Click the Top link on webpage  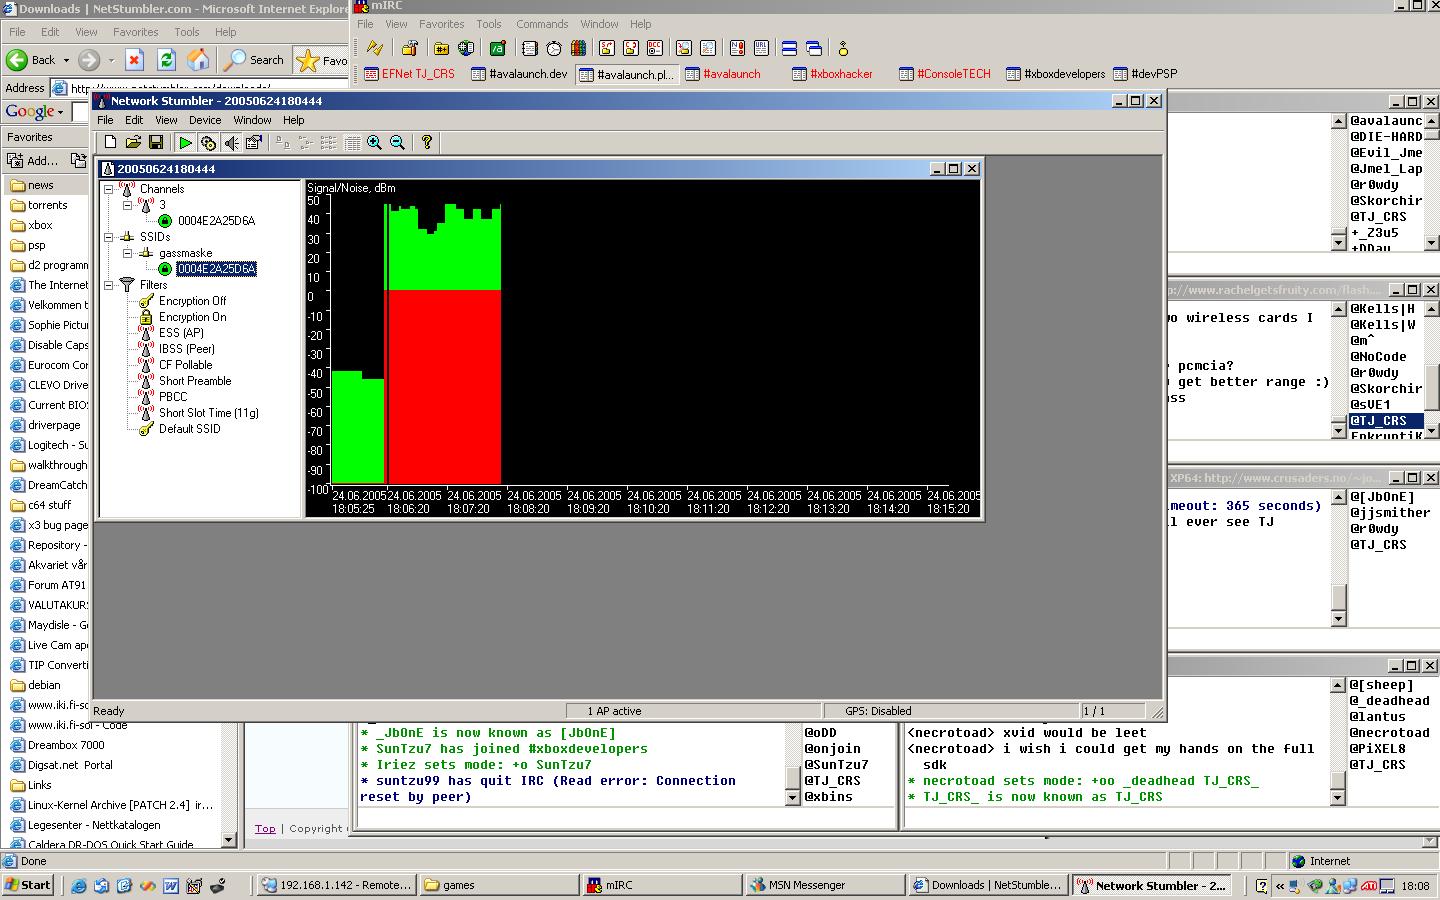(265, 828)
